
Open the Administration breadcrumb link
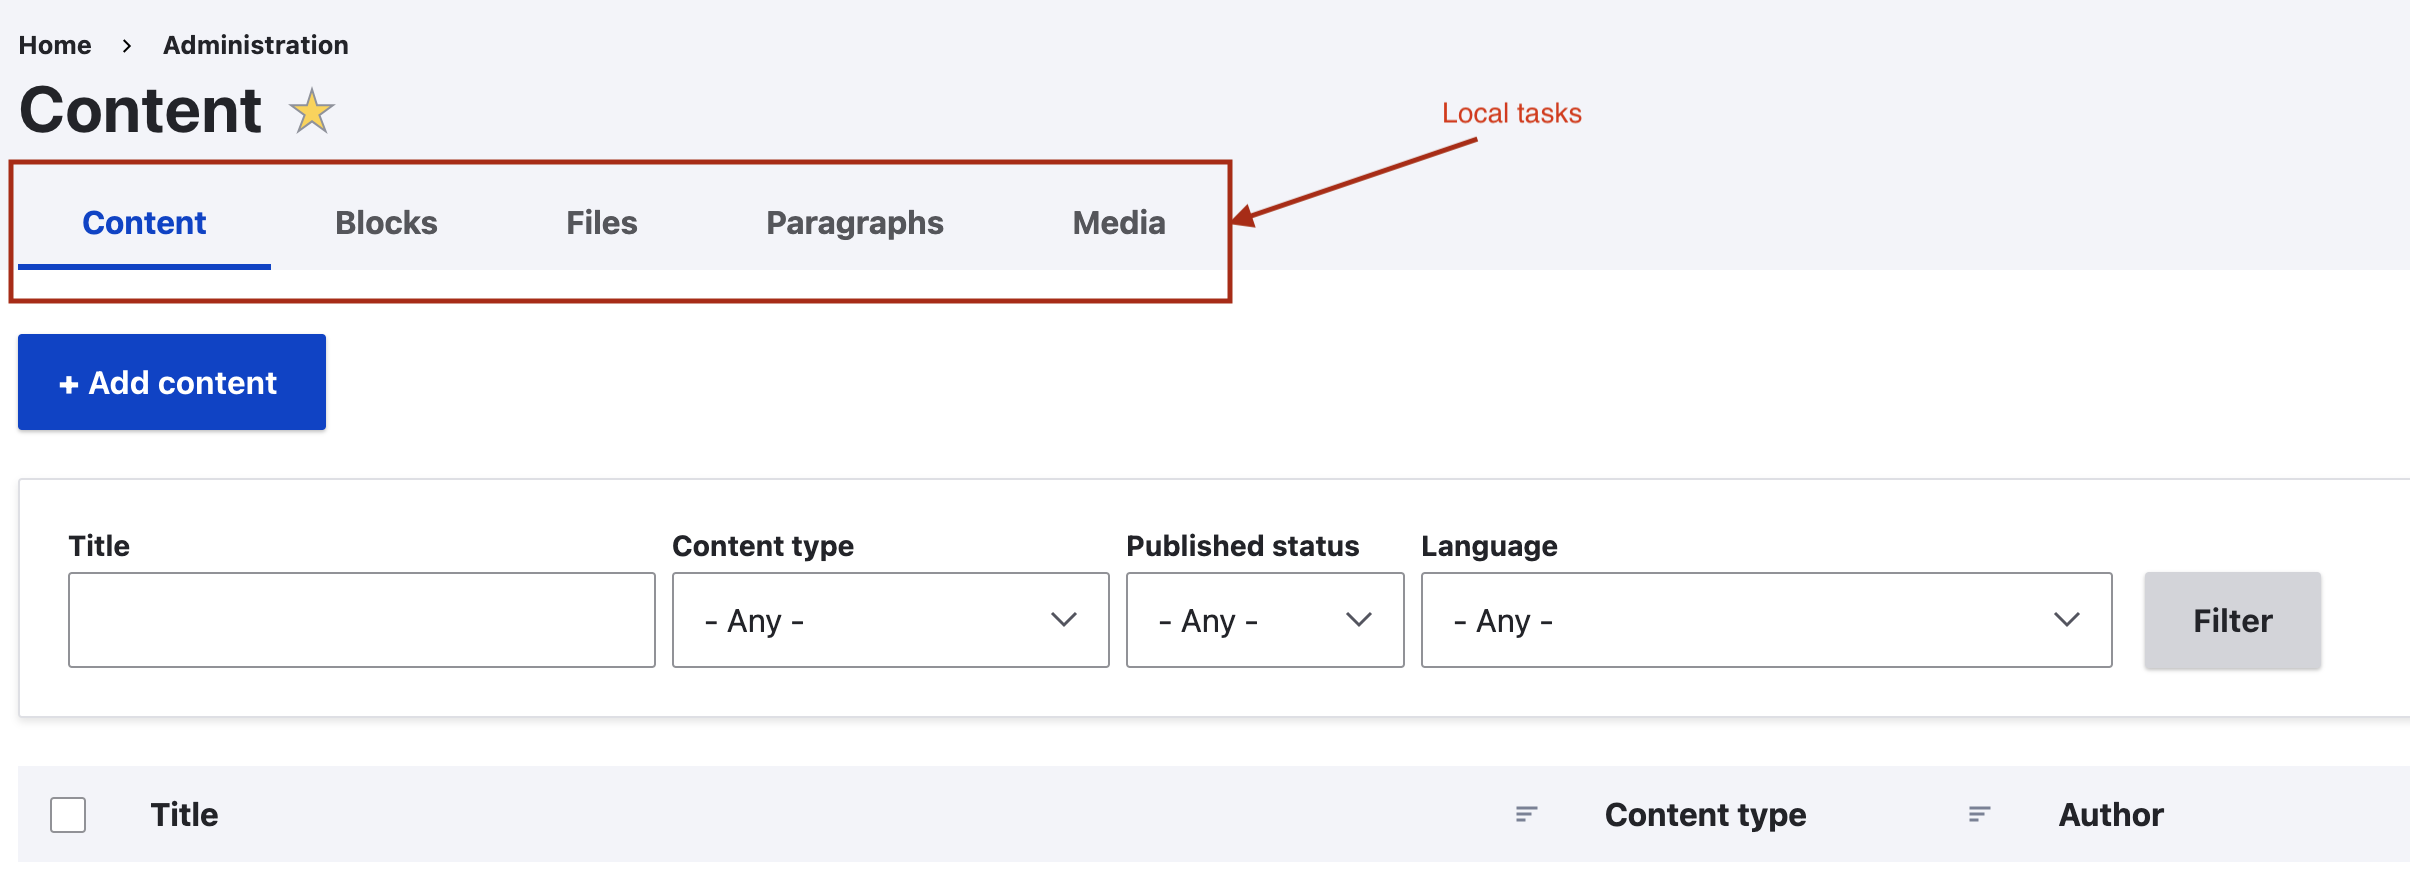point(256,45)
